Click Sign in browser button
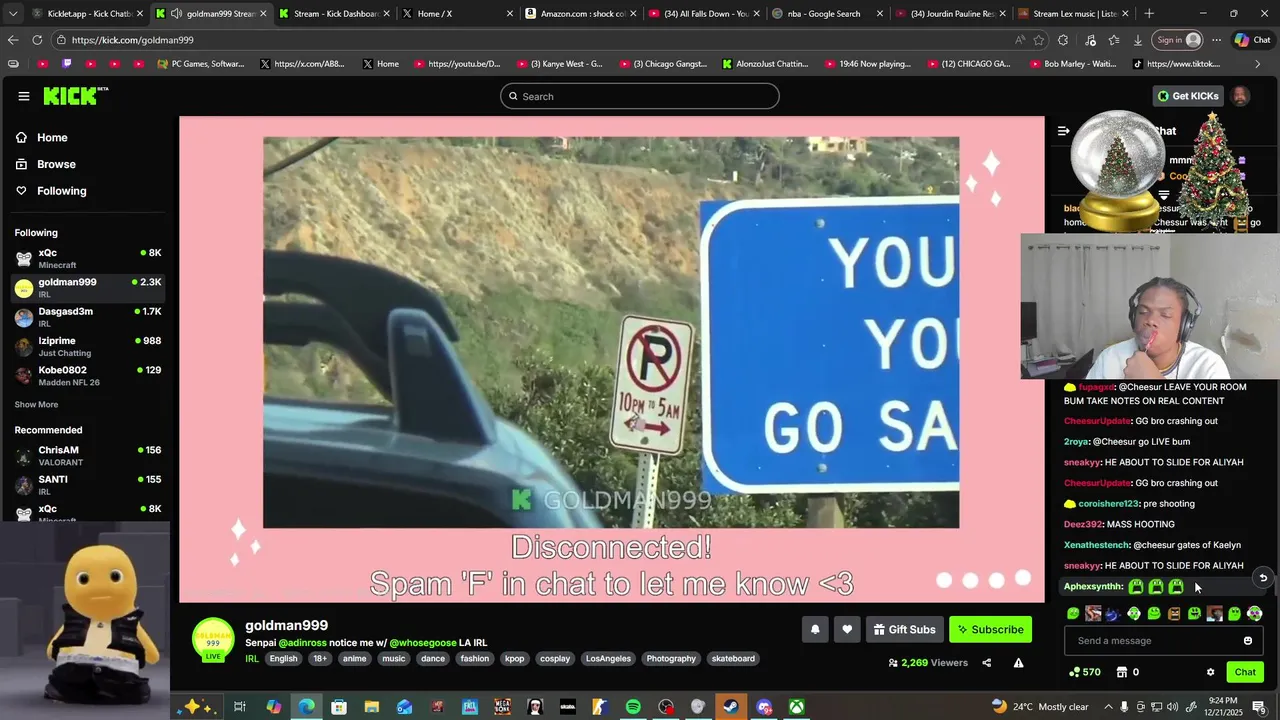The width and height of the screenshot is (1280, 720). pos(1178,40)
